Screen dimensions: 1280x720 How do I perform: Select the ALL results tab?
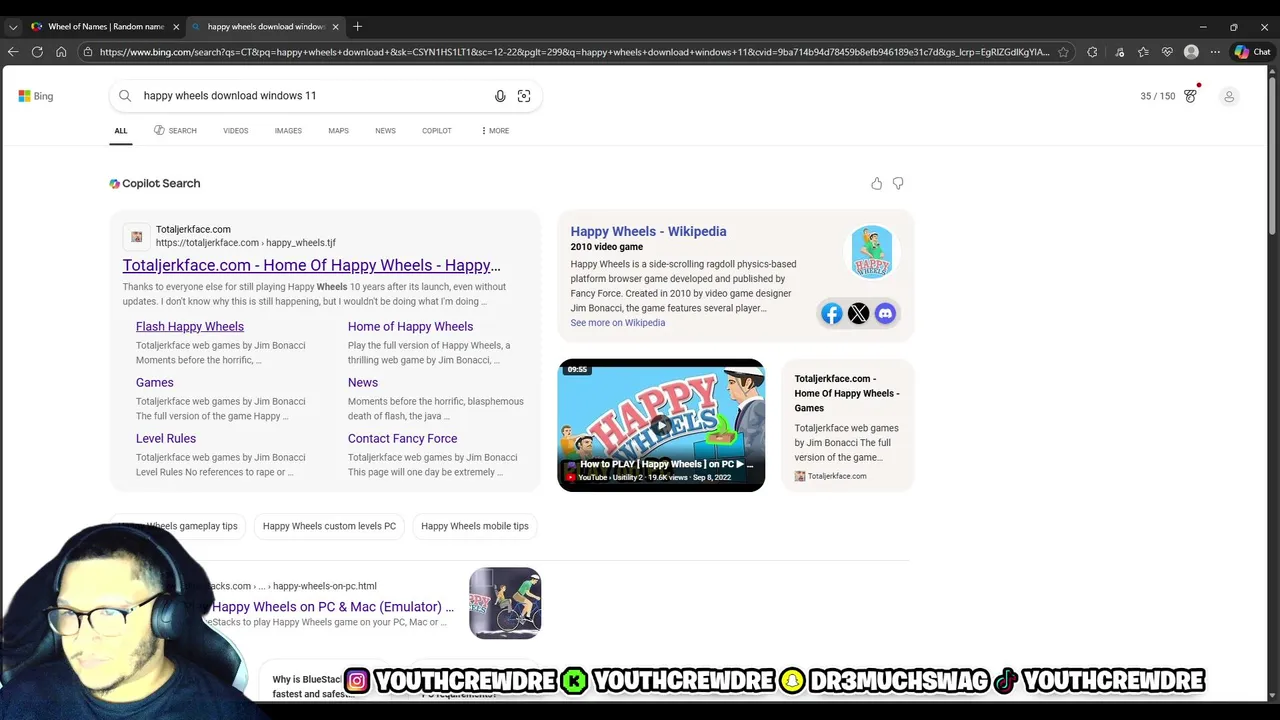coord(121,131)
